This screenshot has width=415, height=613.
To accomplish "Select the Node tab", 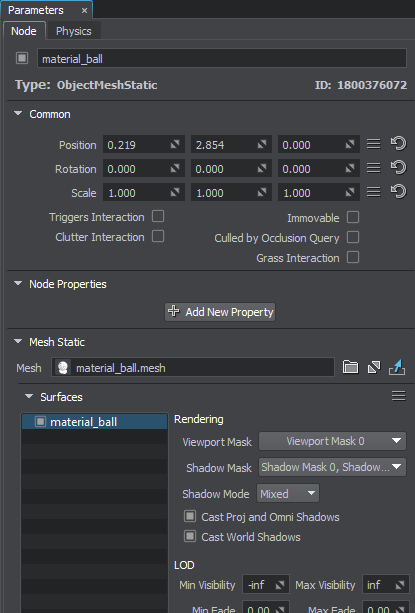I will pos(24,31).
